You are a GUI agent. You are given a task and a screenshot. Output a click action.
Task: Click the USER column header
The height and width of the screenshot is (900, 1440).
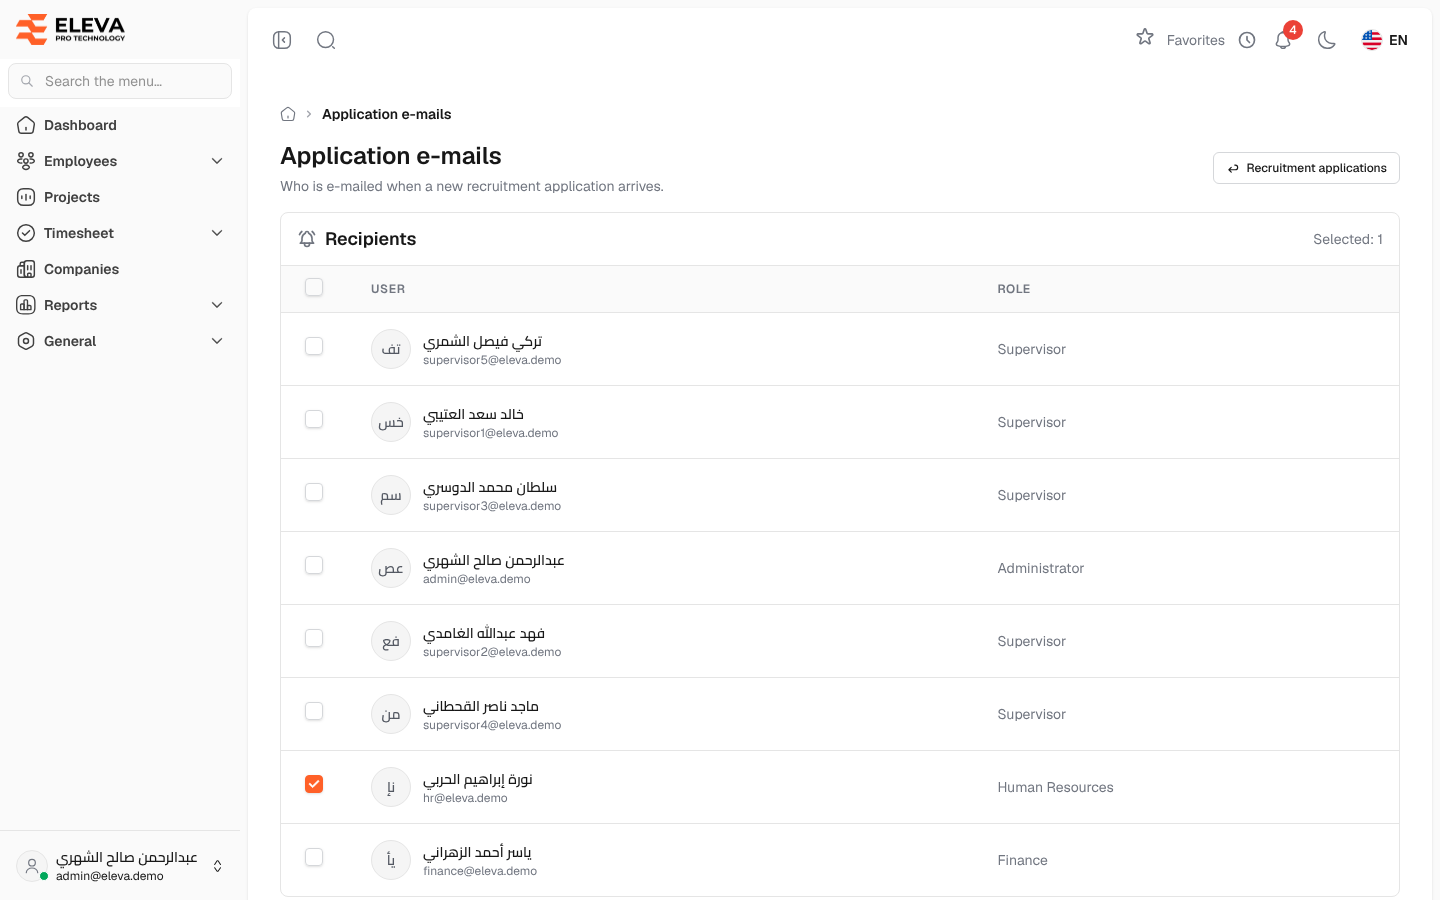click(388, 289)
